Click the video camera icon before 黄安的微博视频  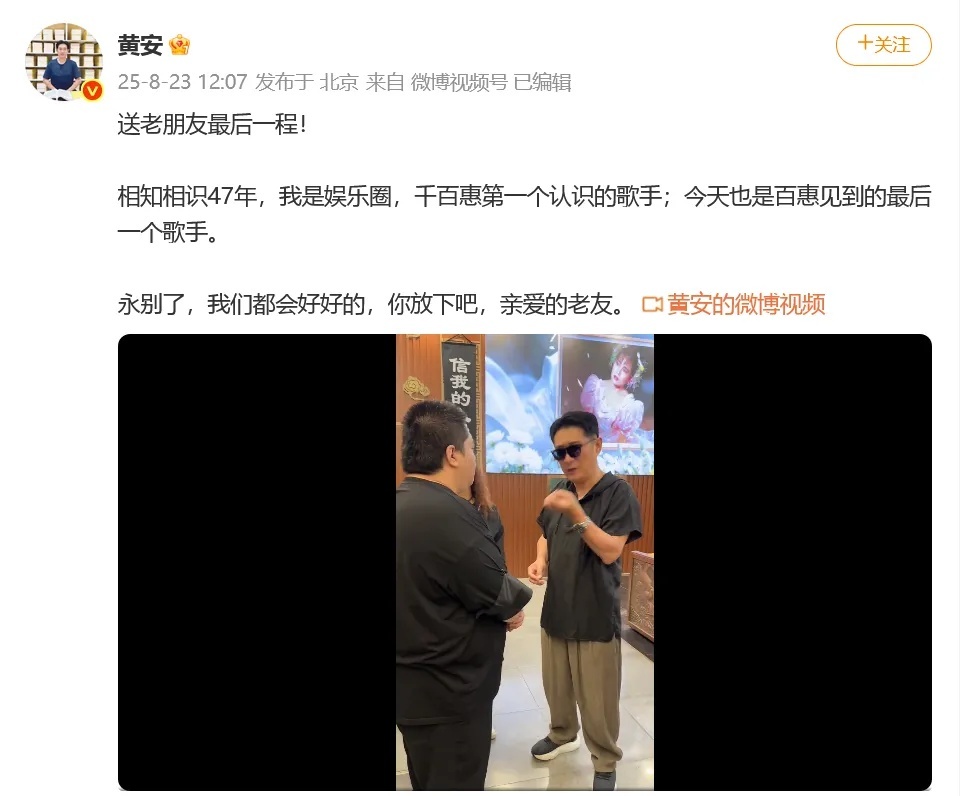pyautogui.click(x=653, y=304)
